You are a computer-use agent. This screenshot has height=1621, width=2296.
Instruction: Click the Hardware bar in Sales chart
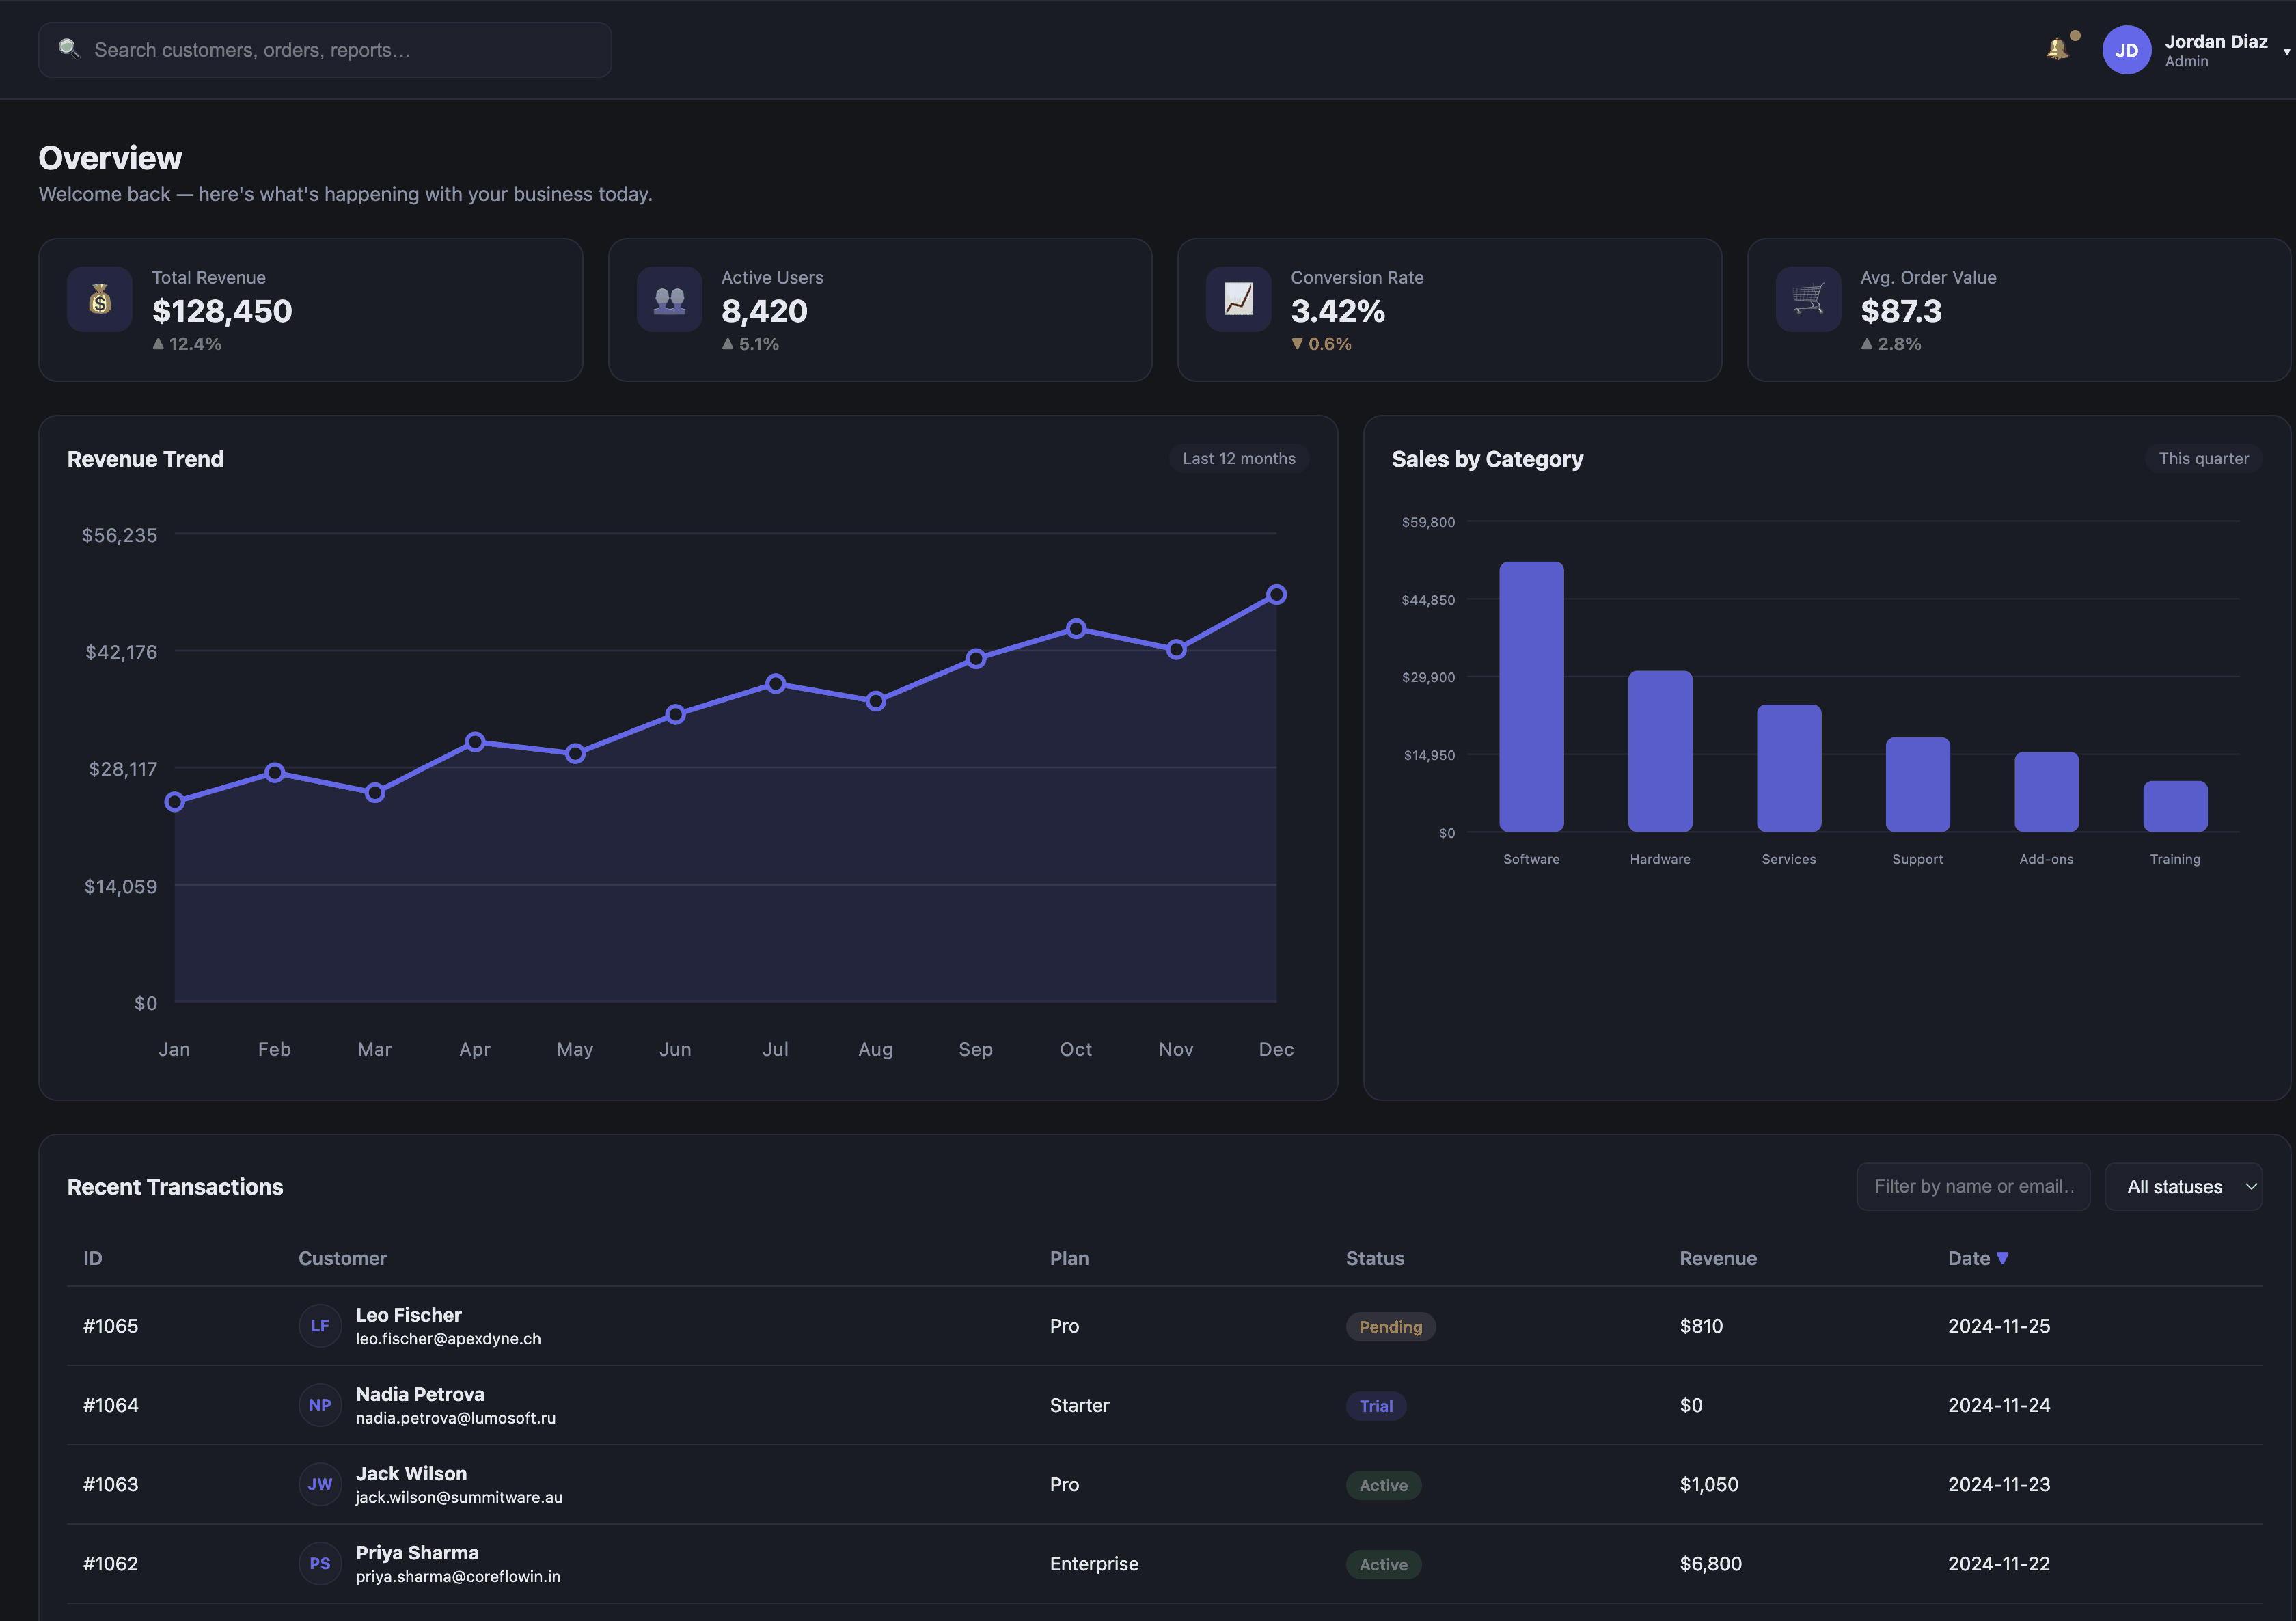pyautogui.click(x=1660, y=751)
